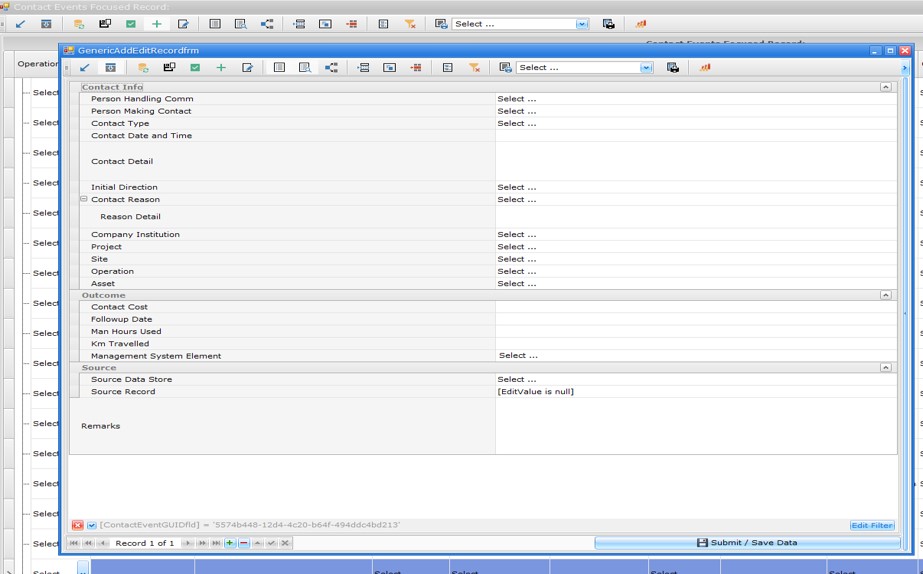Click the Contact Detail text field
The height and width of the screenshot is (574, 923).
694,161
